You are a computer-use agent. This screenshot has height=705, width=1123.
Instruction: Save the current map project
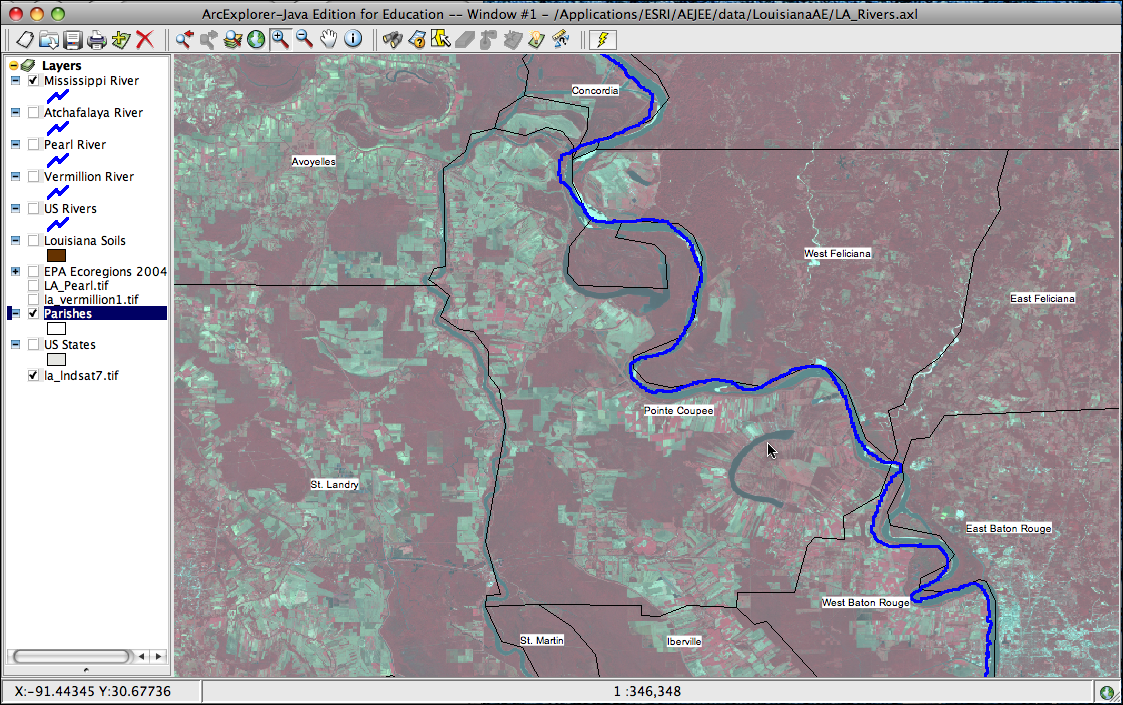(x=71, y=39)
